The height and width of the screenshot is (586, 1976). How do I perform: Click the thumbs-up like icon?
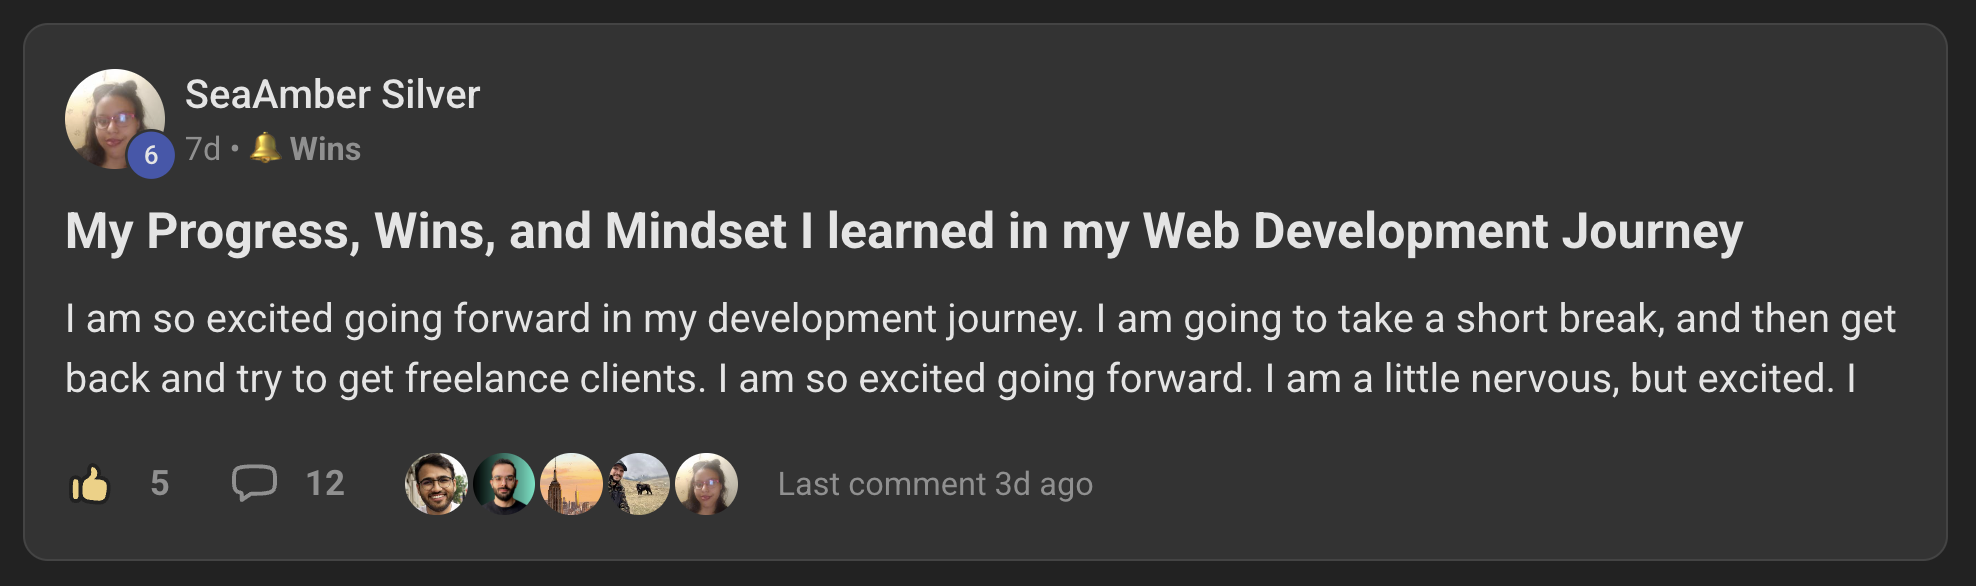(x=90, y=484)
